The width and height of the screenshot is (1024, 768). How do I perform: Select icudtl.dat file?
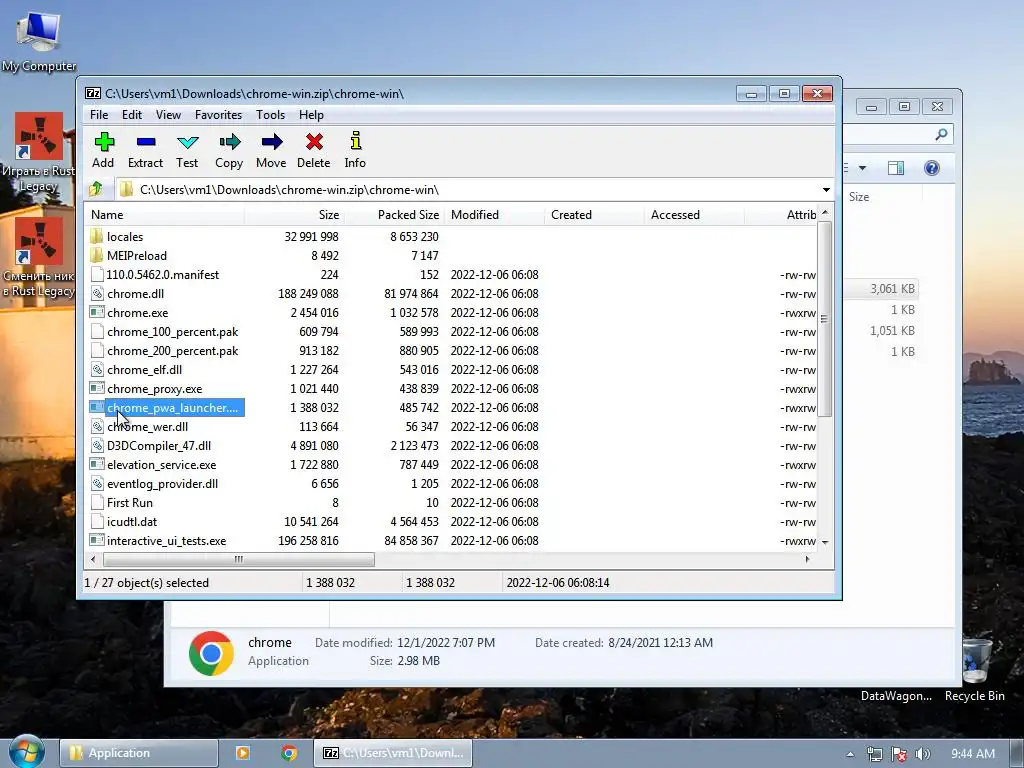click(132, 522)
